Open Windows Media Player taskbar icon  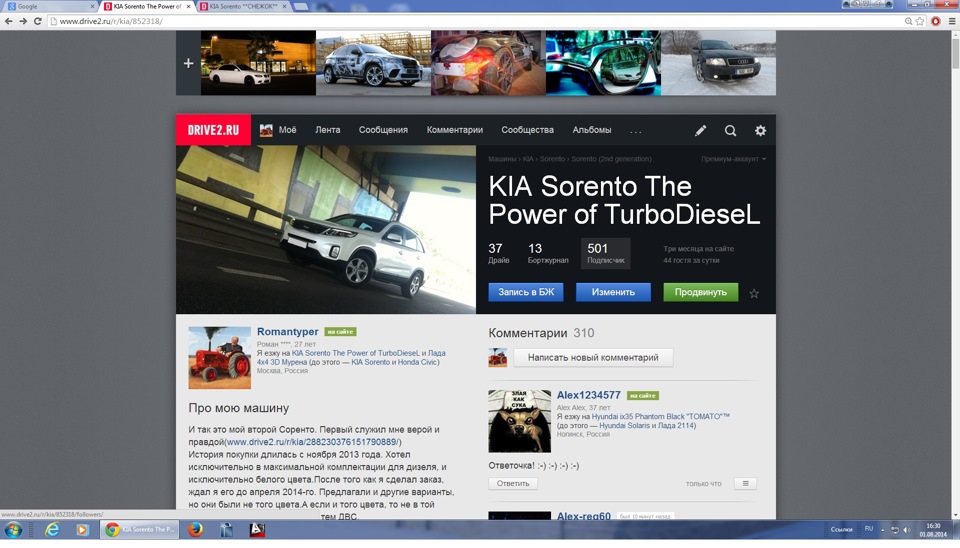pos(82,530)
